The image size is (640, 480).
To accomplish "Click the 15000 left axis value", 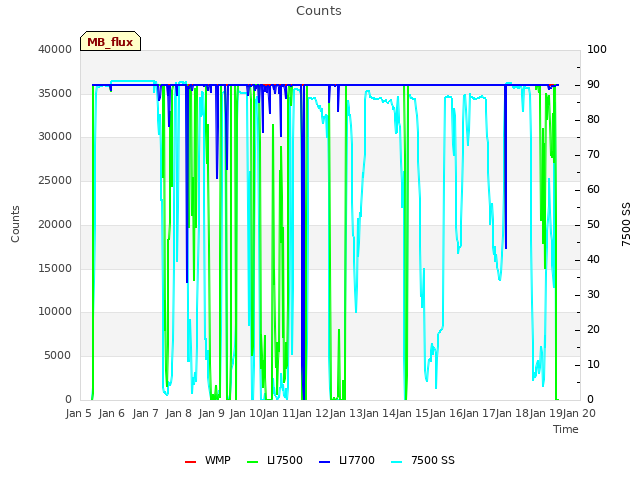I will (55, 269).
